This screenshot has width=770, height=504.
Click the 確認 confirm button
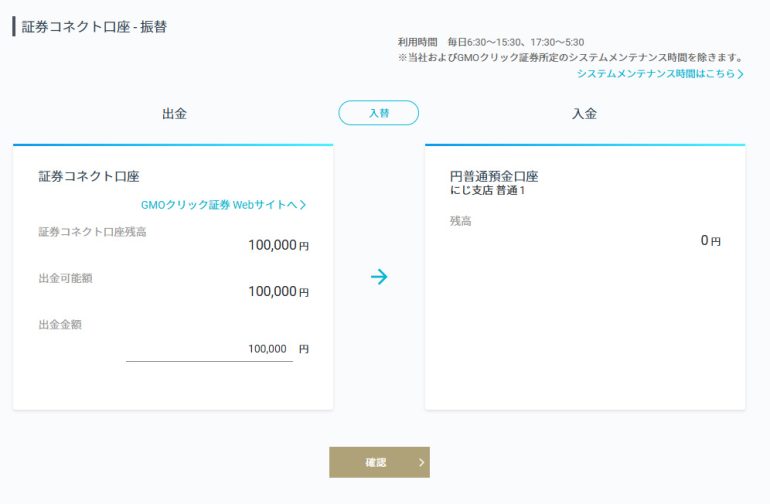[x=379, y=462]
